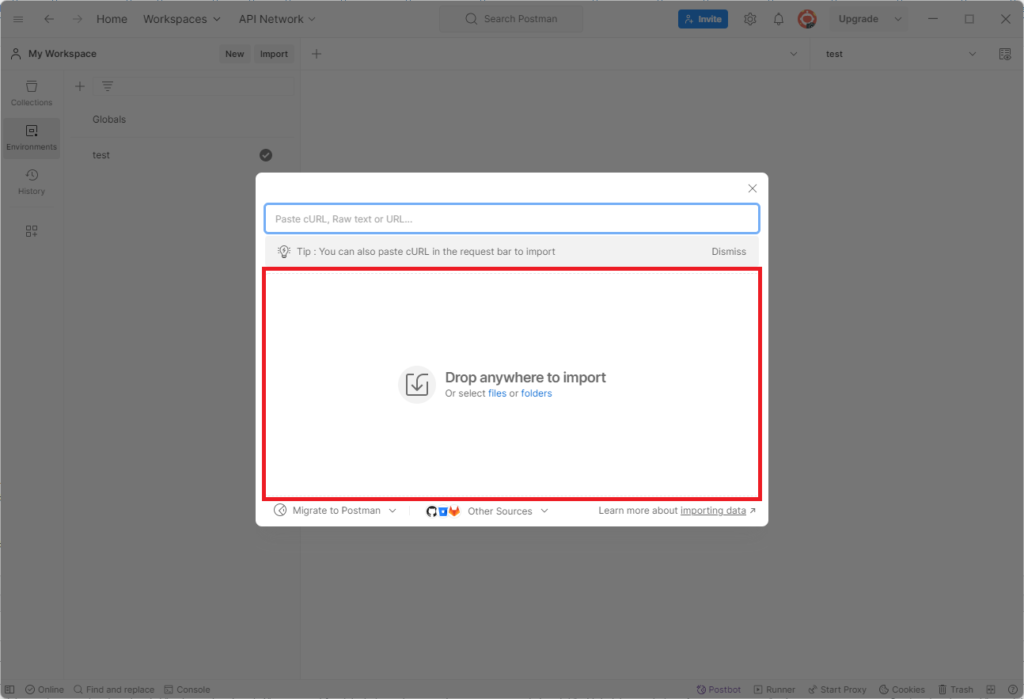Click Start Proxy in the status bar

[837, 689]
